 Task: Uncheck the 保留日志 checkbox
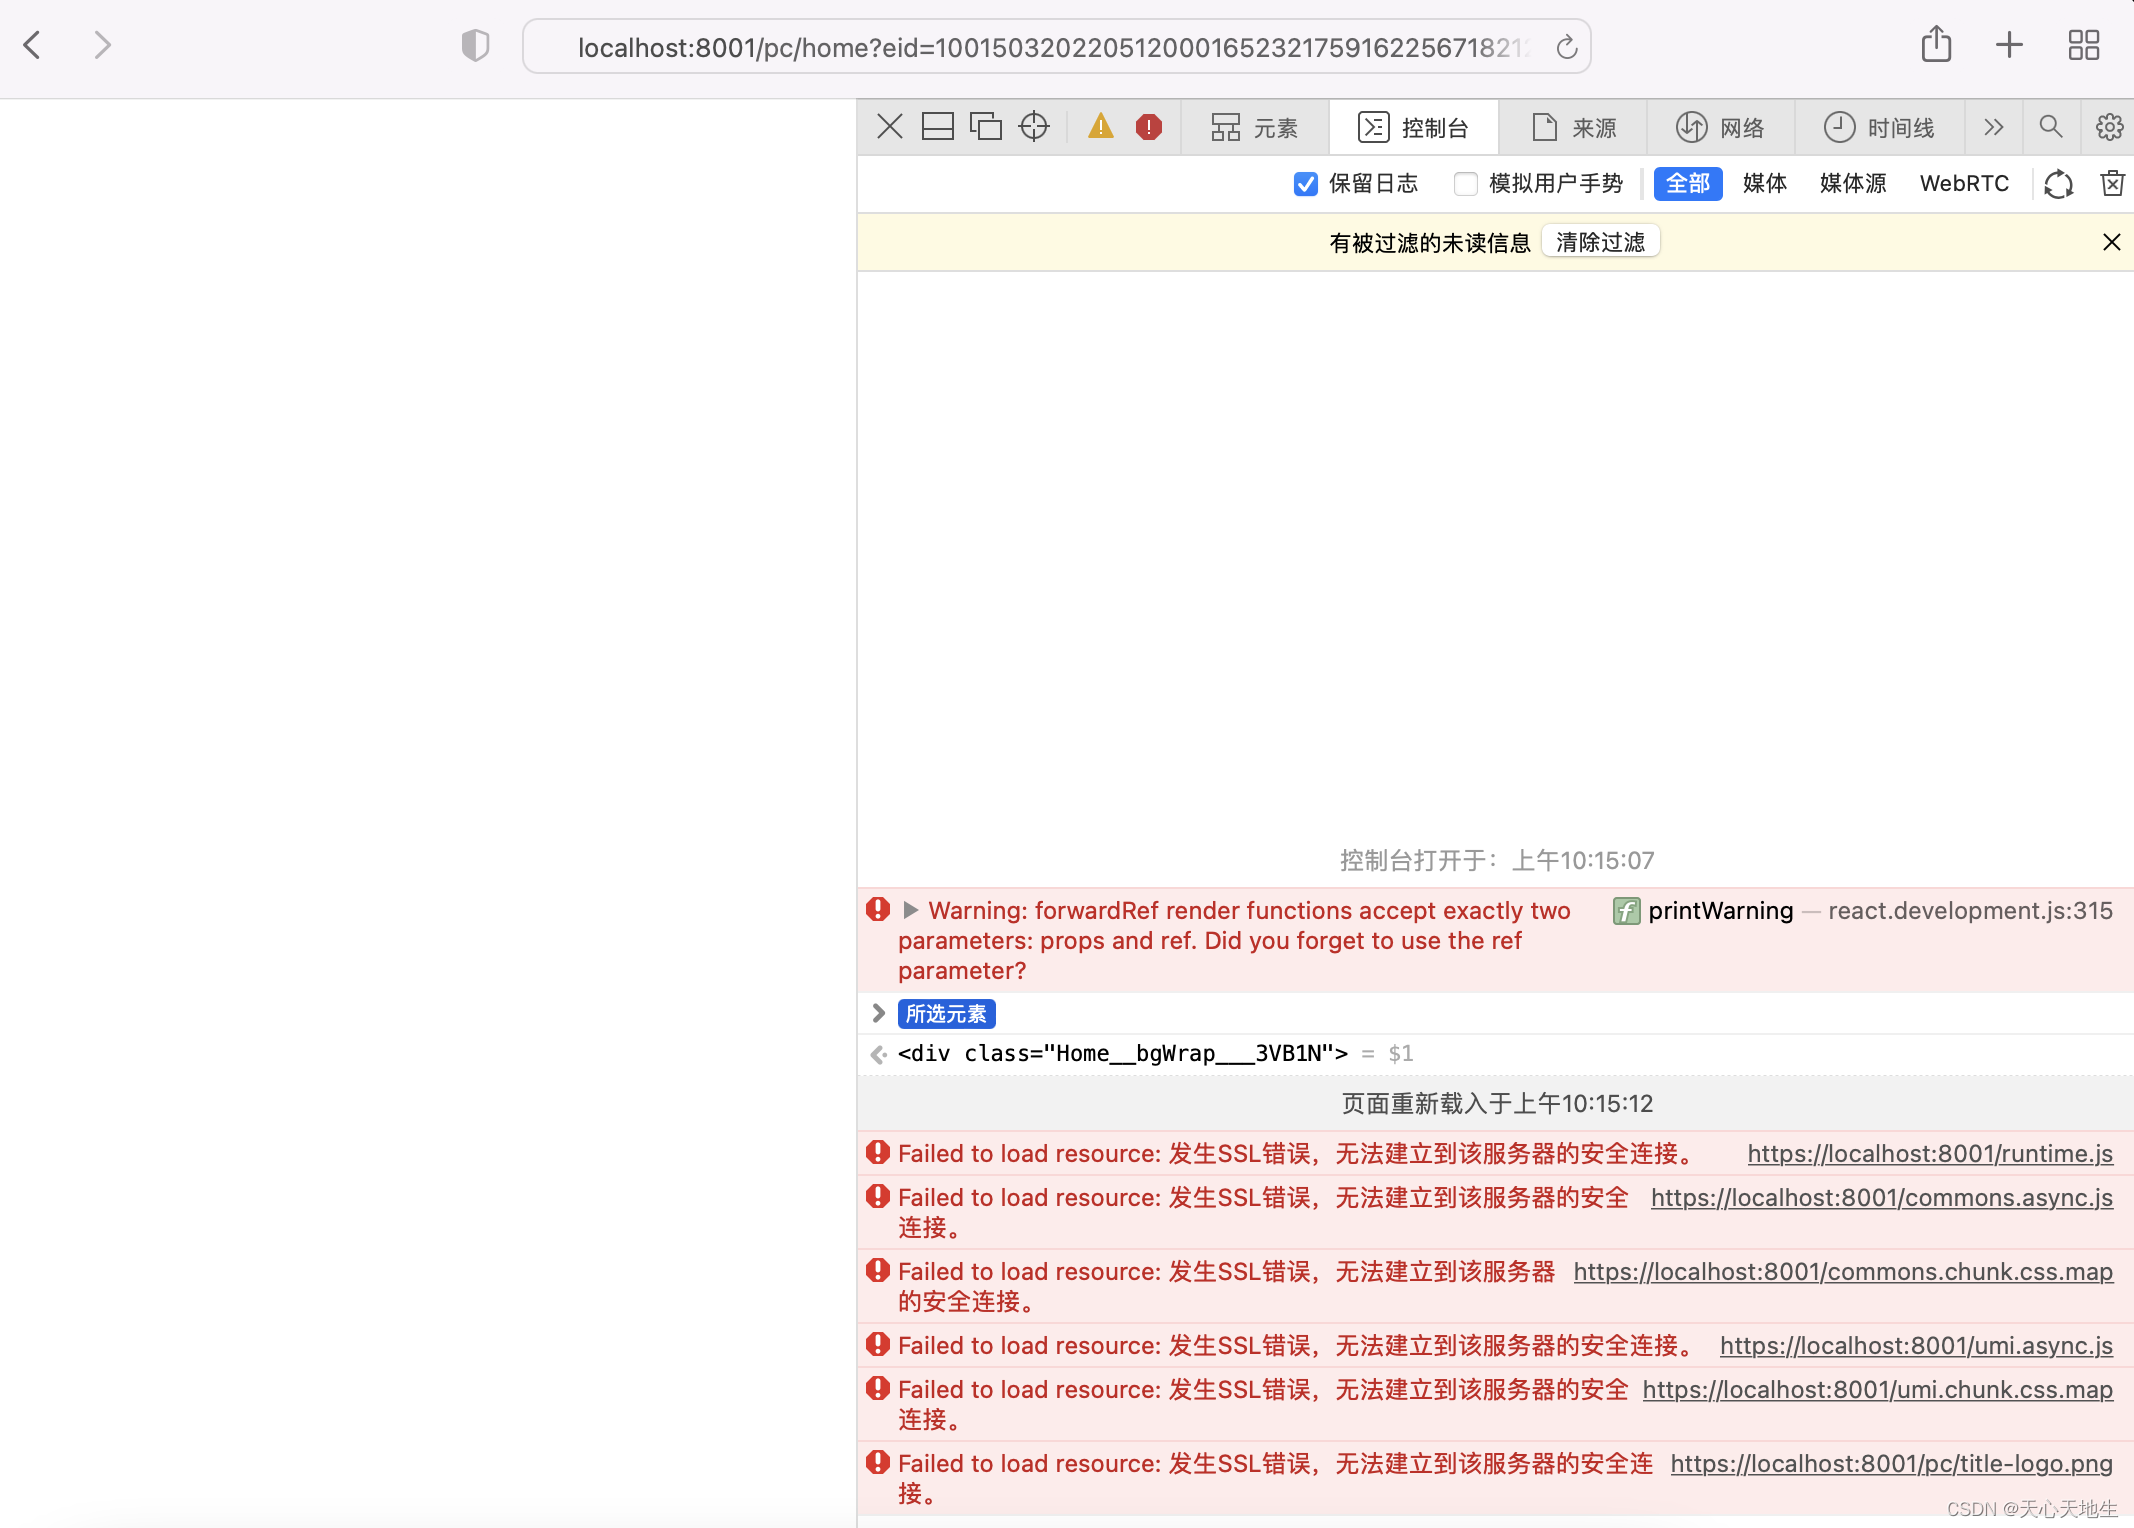click(x=1305, y=184)
